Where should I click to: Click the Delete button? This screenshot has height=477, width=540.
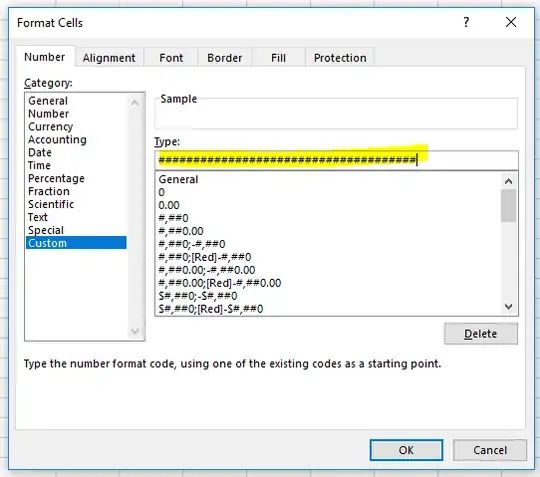(x=481, y=334)
